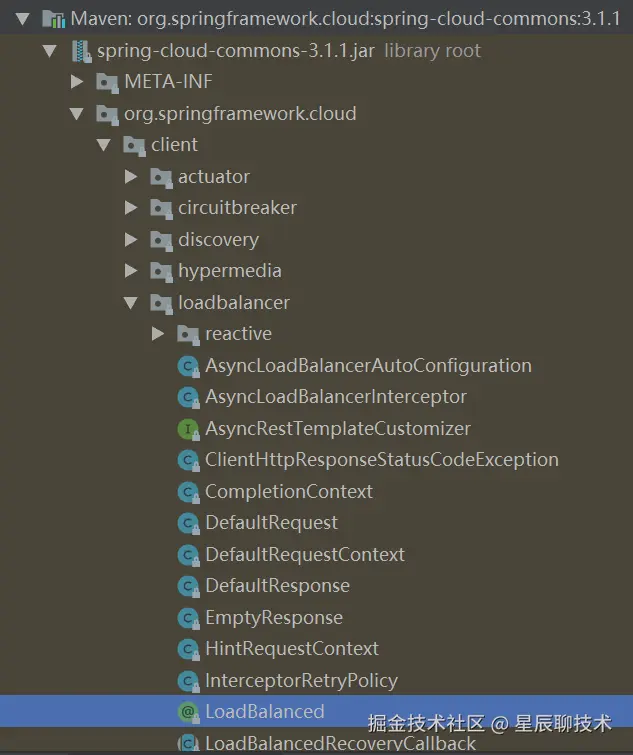Click the DefaultRequest class icon
The width and height of the screenshot is (633, 755).
click(x=188, y=524)
